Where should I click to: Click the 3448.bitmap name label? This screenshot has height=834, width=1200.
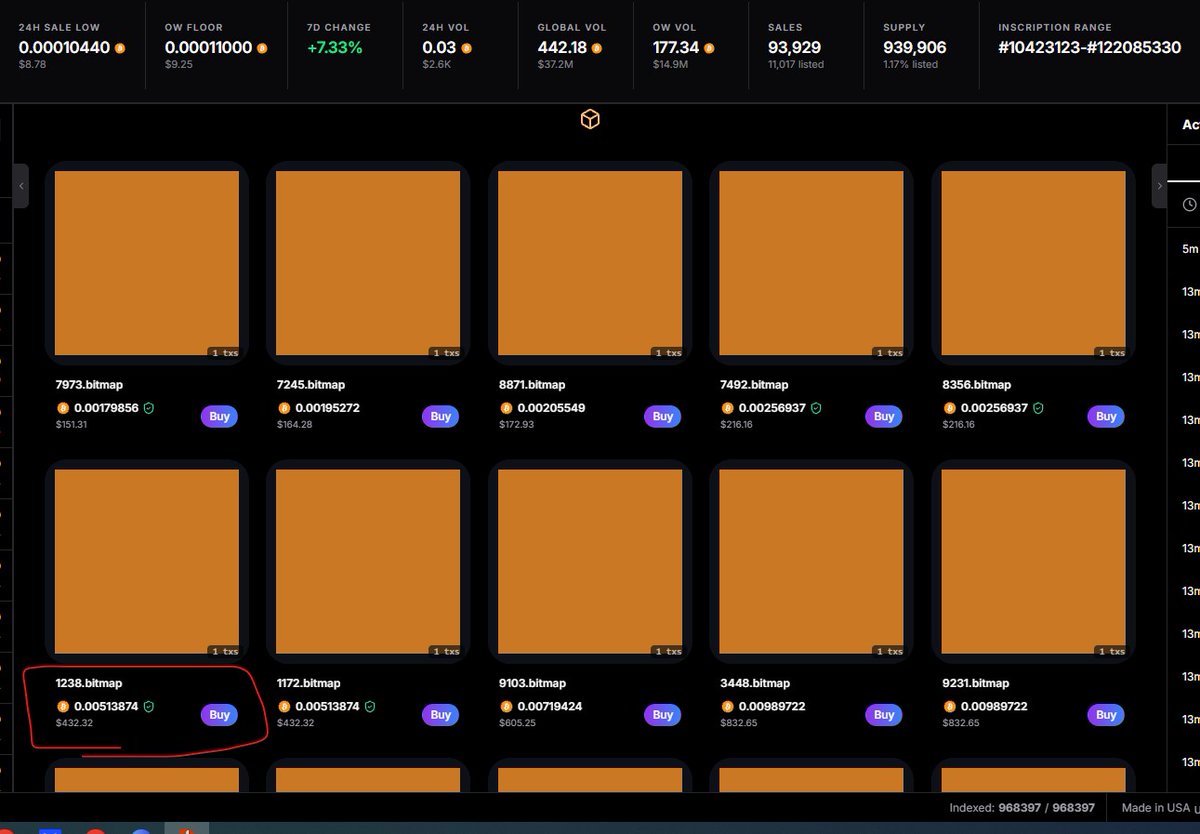tap(755, 684)
